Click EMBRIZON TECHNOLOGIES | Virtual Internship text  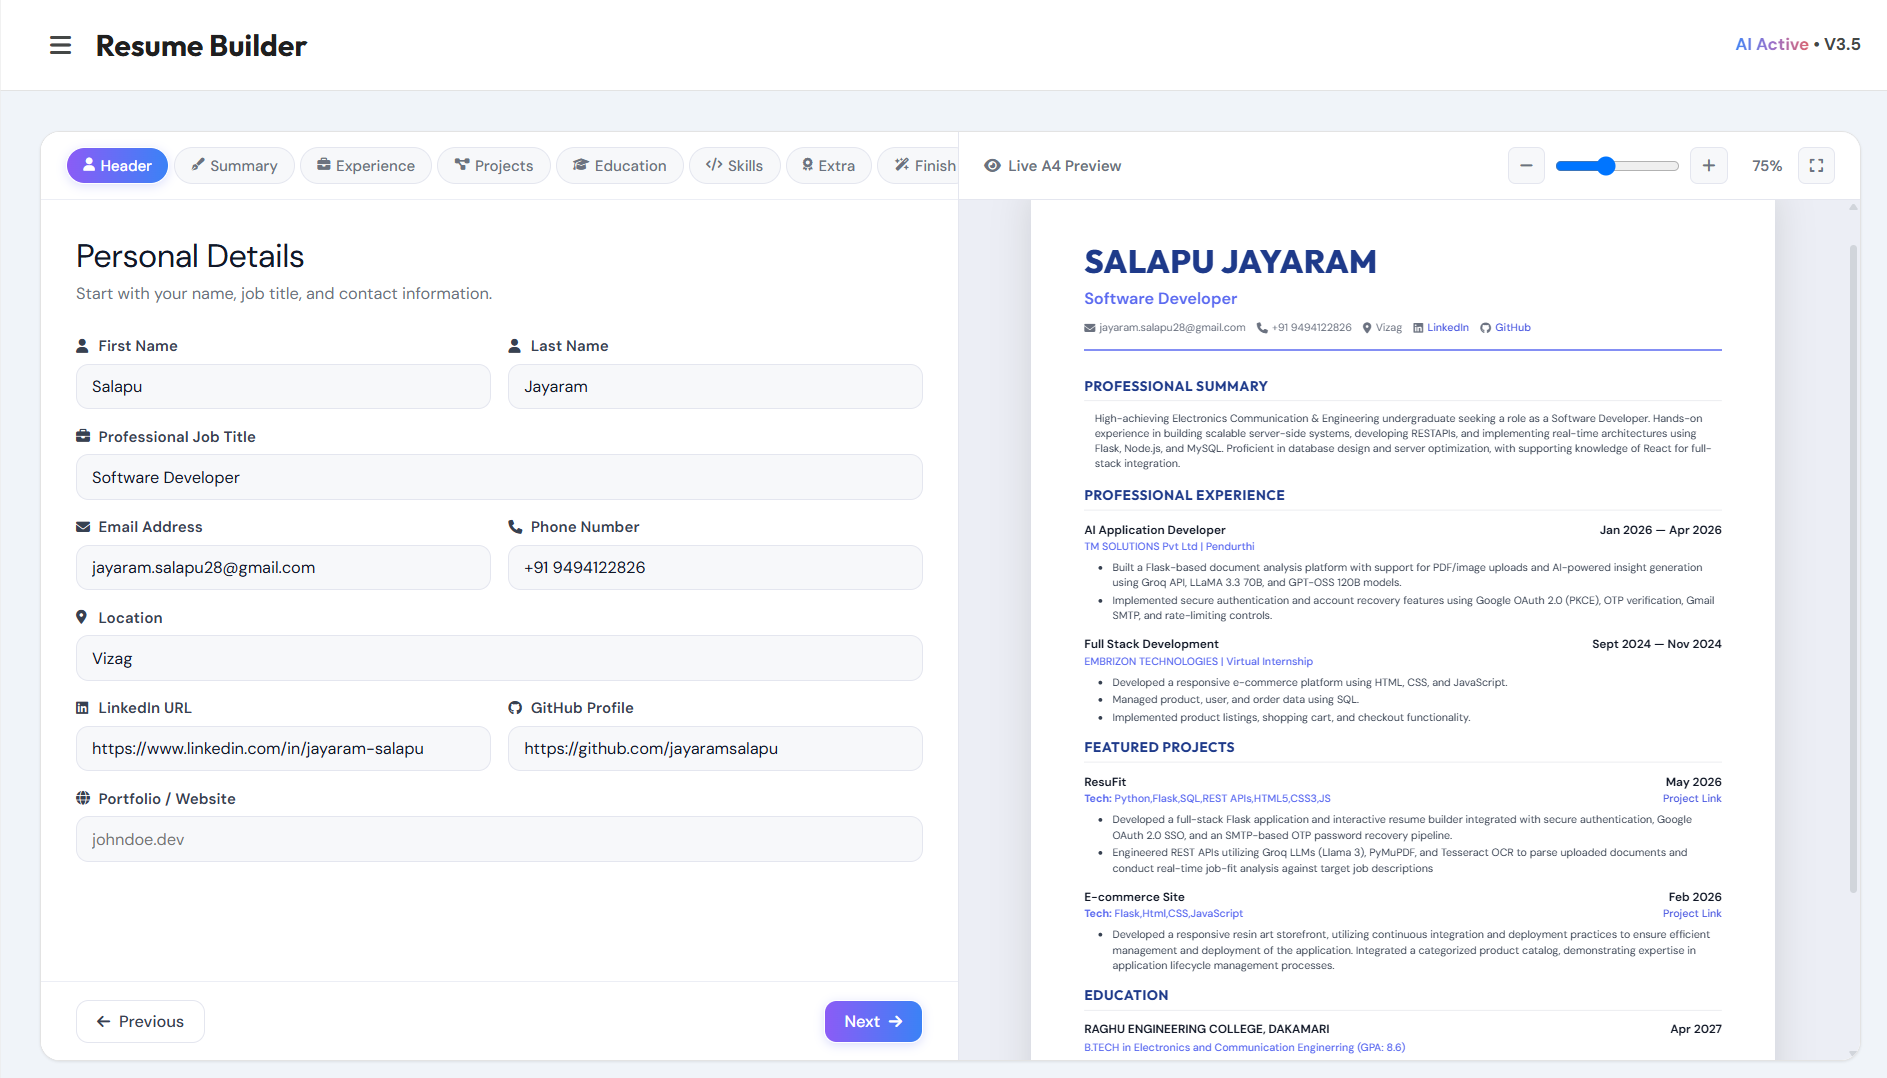[1198, 662]
